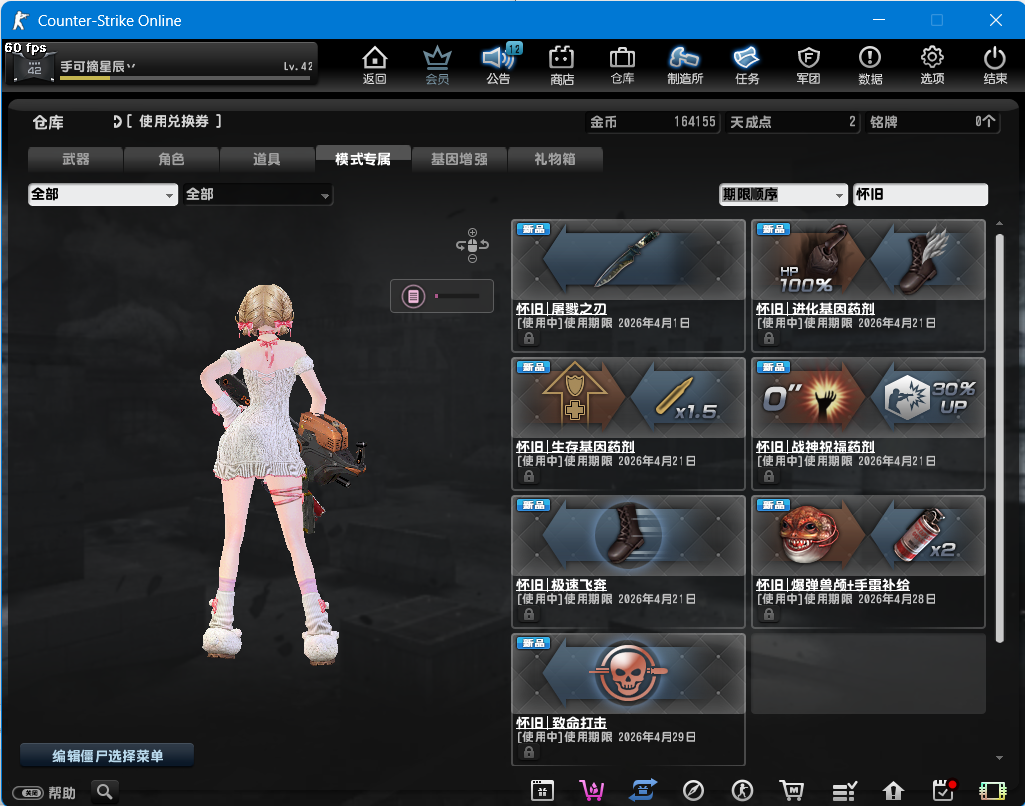Click the player level experience progress bar
The image size is (1025, 806).
tap(185, 78)
